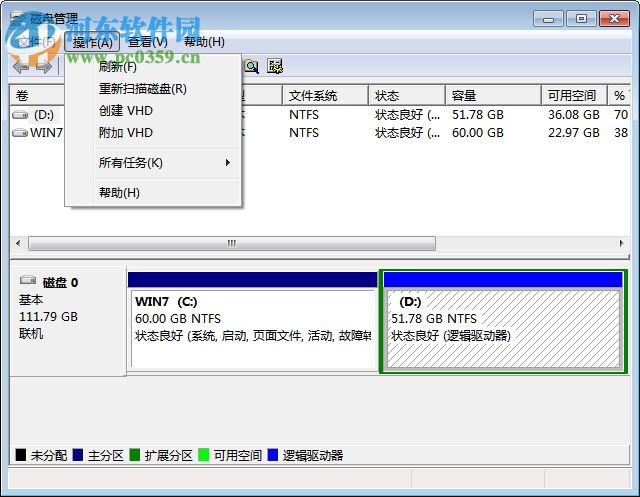Sort by 卷 column header
640x497 pixels.
click(x=37, y=95)
